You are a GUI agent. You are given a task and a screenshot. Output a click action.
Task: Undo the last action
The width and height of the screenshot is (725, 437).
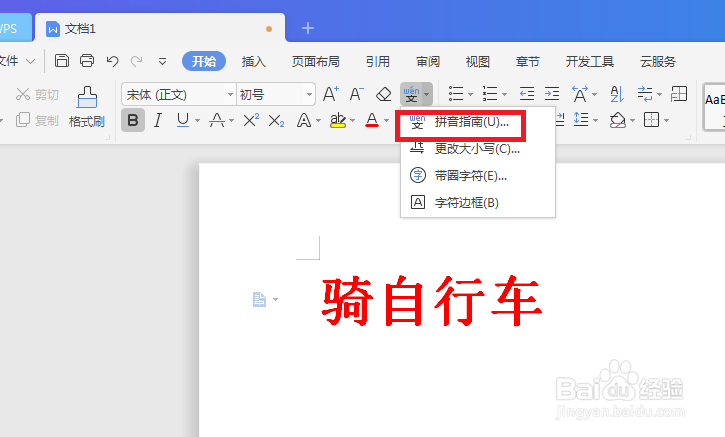(x=112, y=61)
